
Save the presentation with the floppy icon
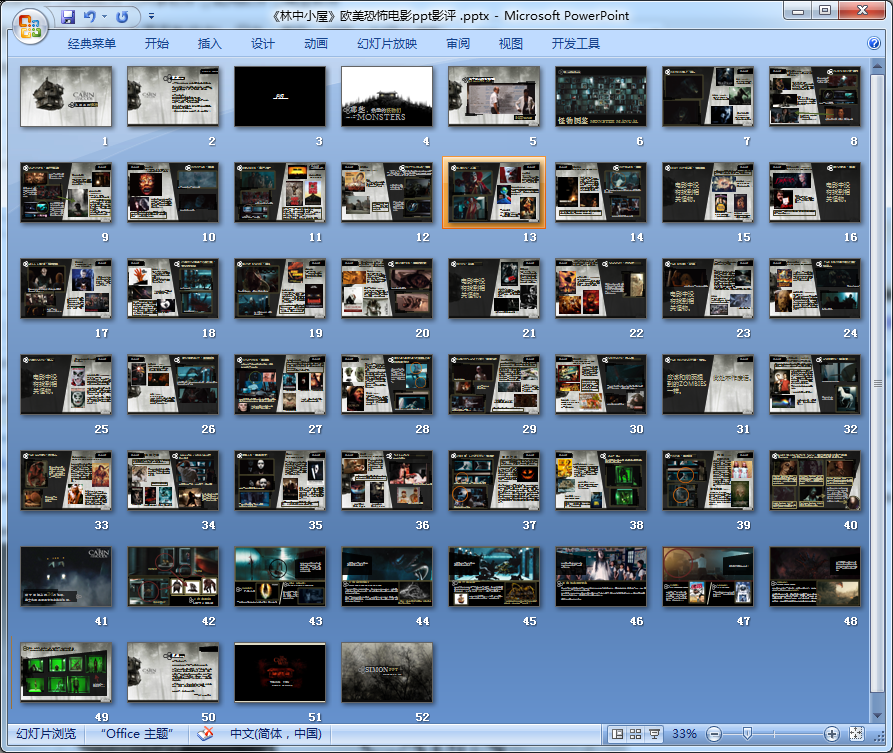pyautogui.click(x=68, y=17)
